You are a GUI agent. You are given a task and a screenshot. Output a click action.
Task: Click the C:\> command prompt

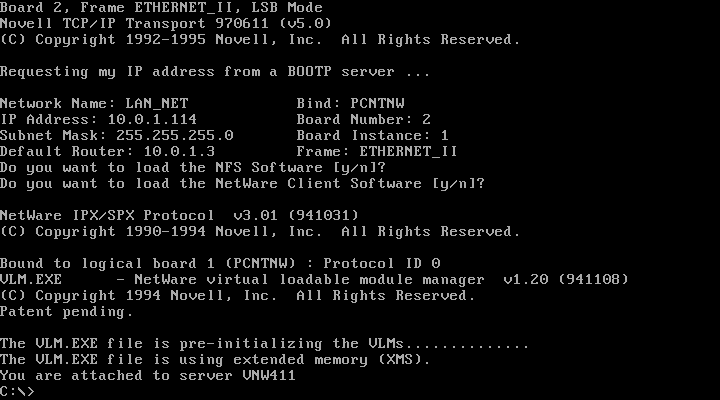[17, 391]
